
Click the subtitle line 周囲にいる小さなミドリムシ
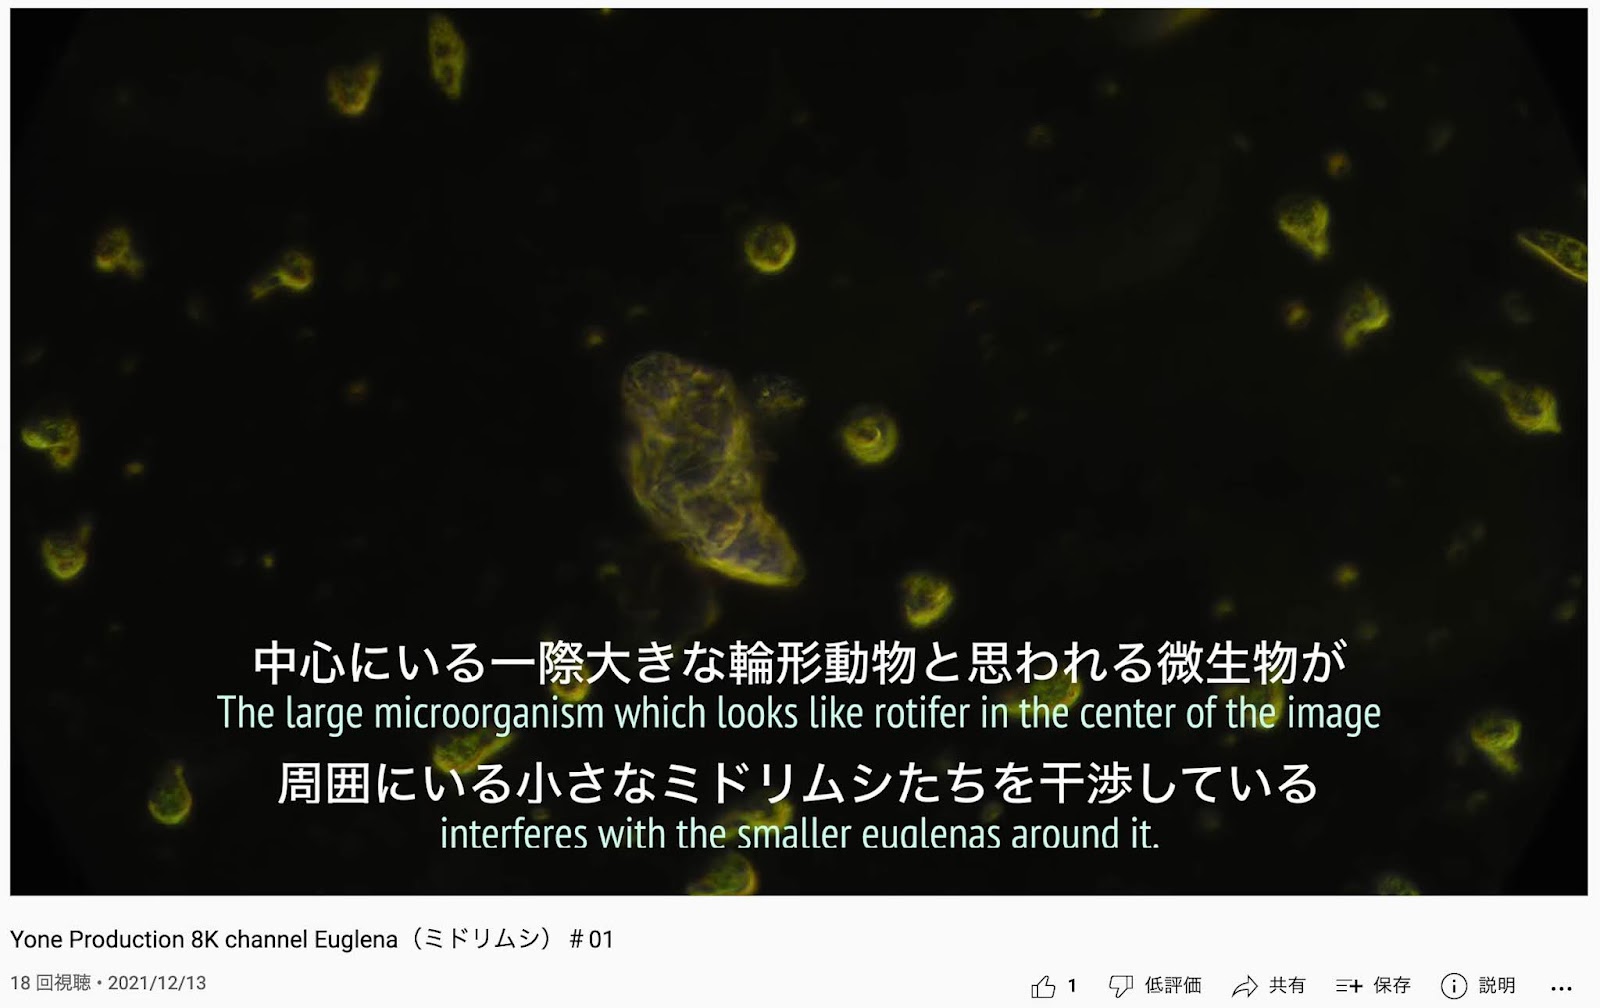[x=798, y=783]
